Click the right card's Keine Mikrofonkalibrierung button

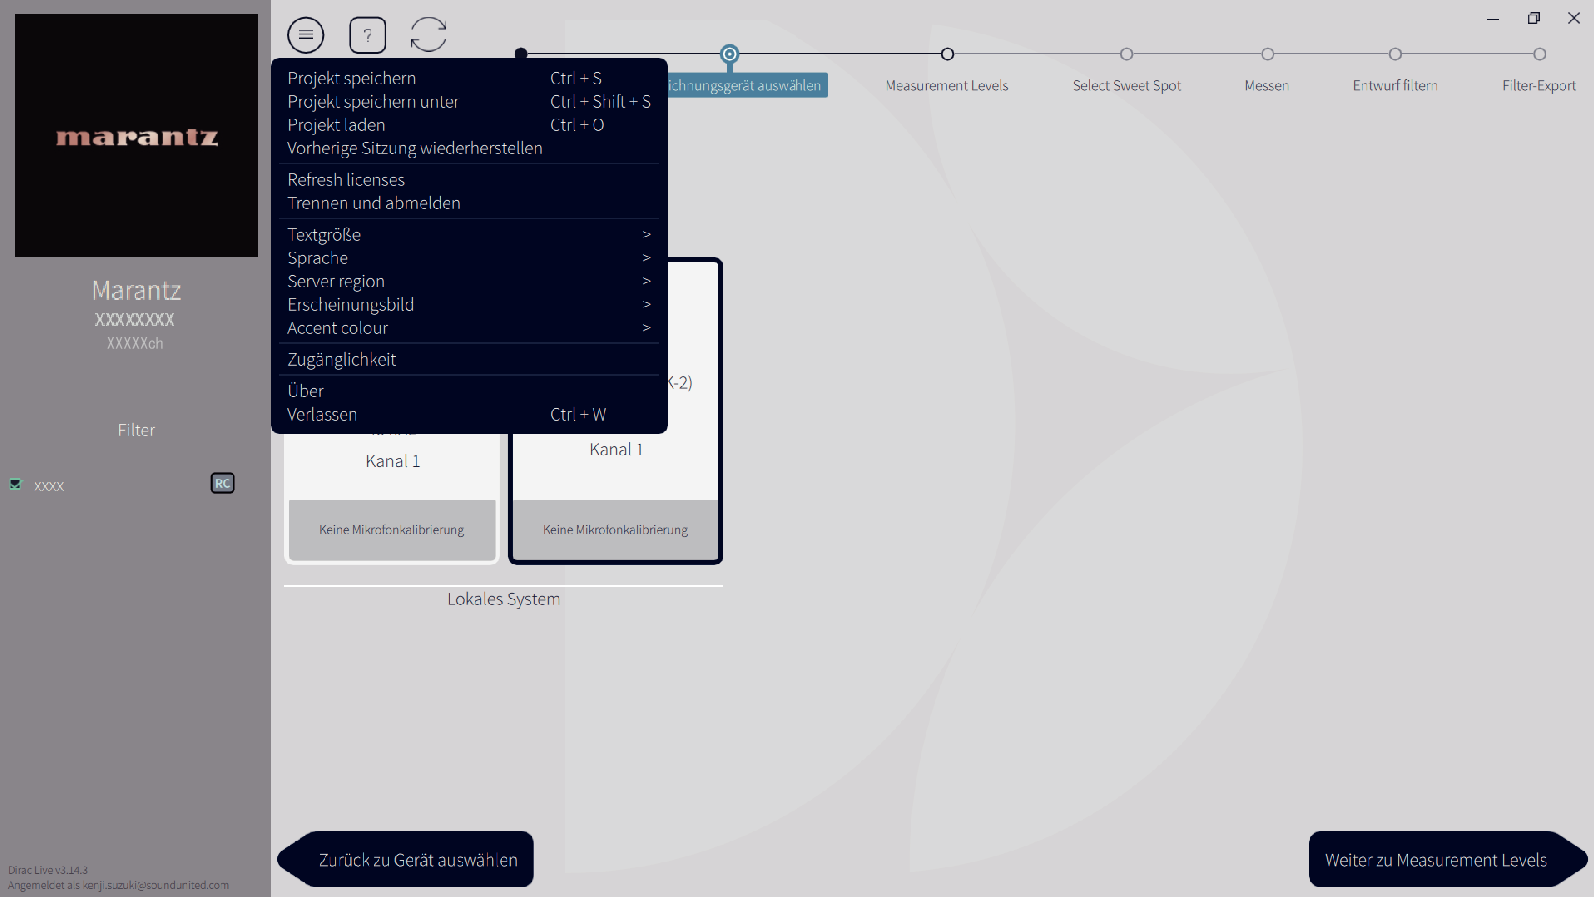tap(616, 530)
